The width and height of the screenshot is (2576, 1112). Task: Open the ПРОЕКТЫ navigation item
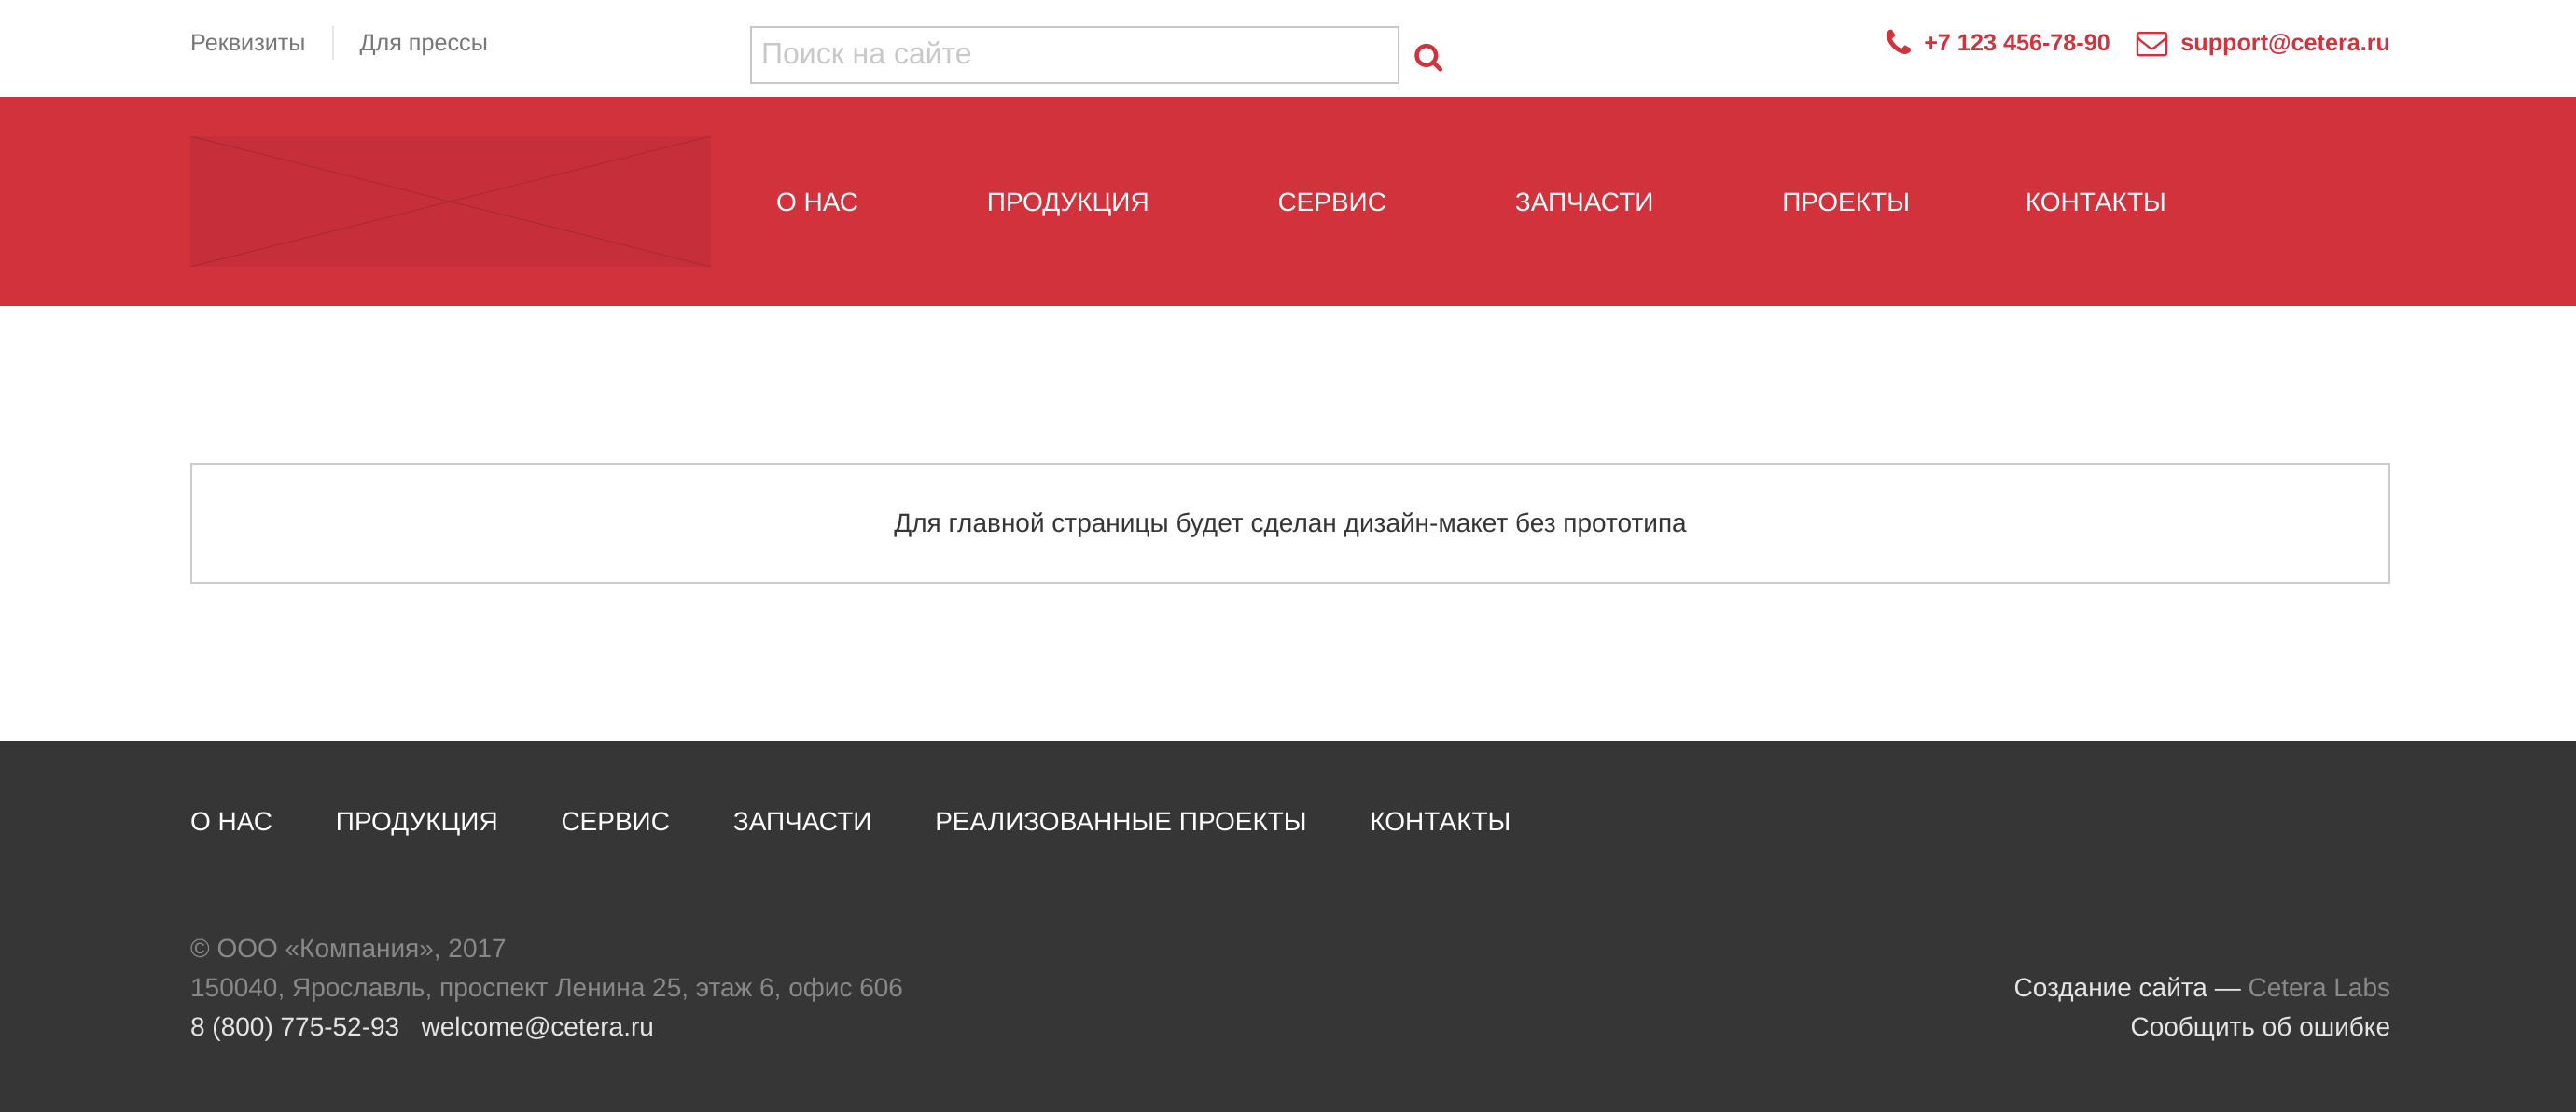(x=1845, y=201)
